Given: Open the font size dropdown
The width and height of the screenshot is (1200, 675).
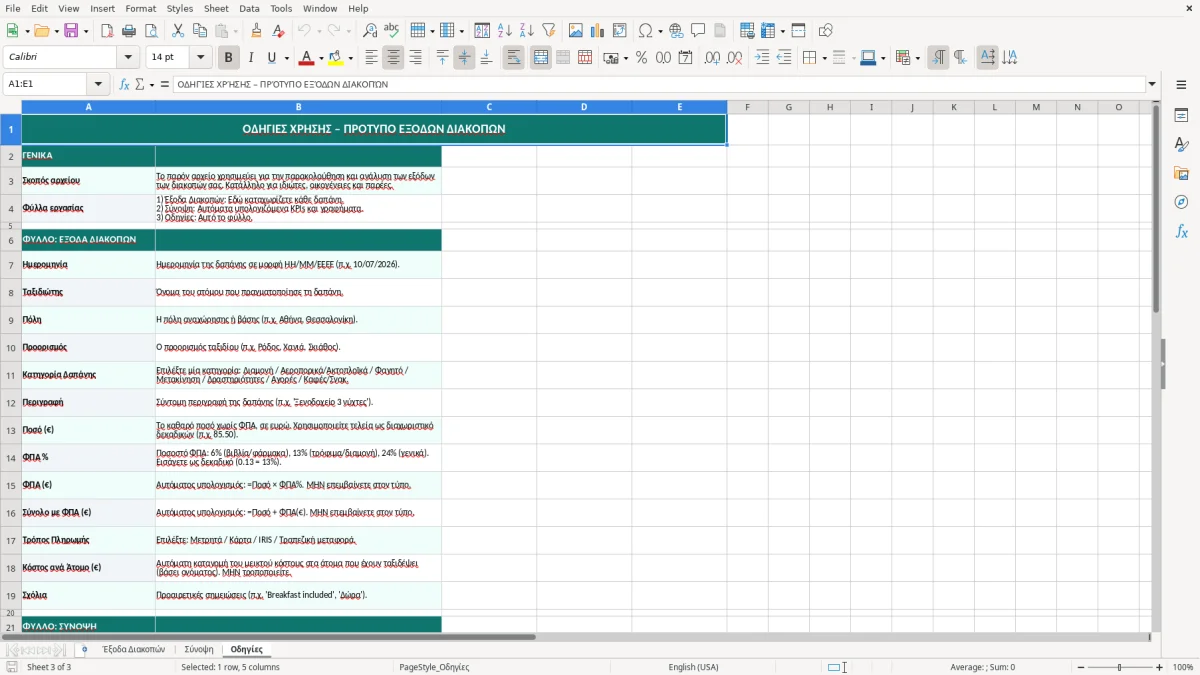Looking at the screenshot, I should [x=201, y=58].
